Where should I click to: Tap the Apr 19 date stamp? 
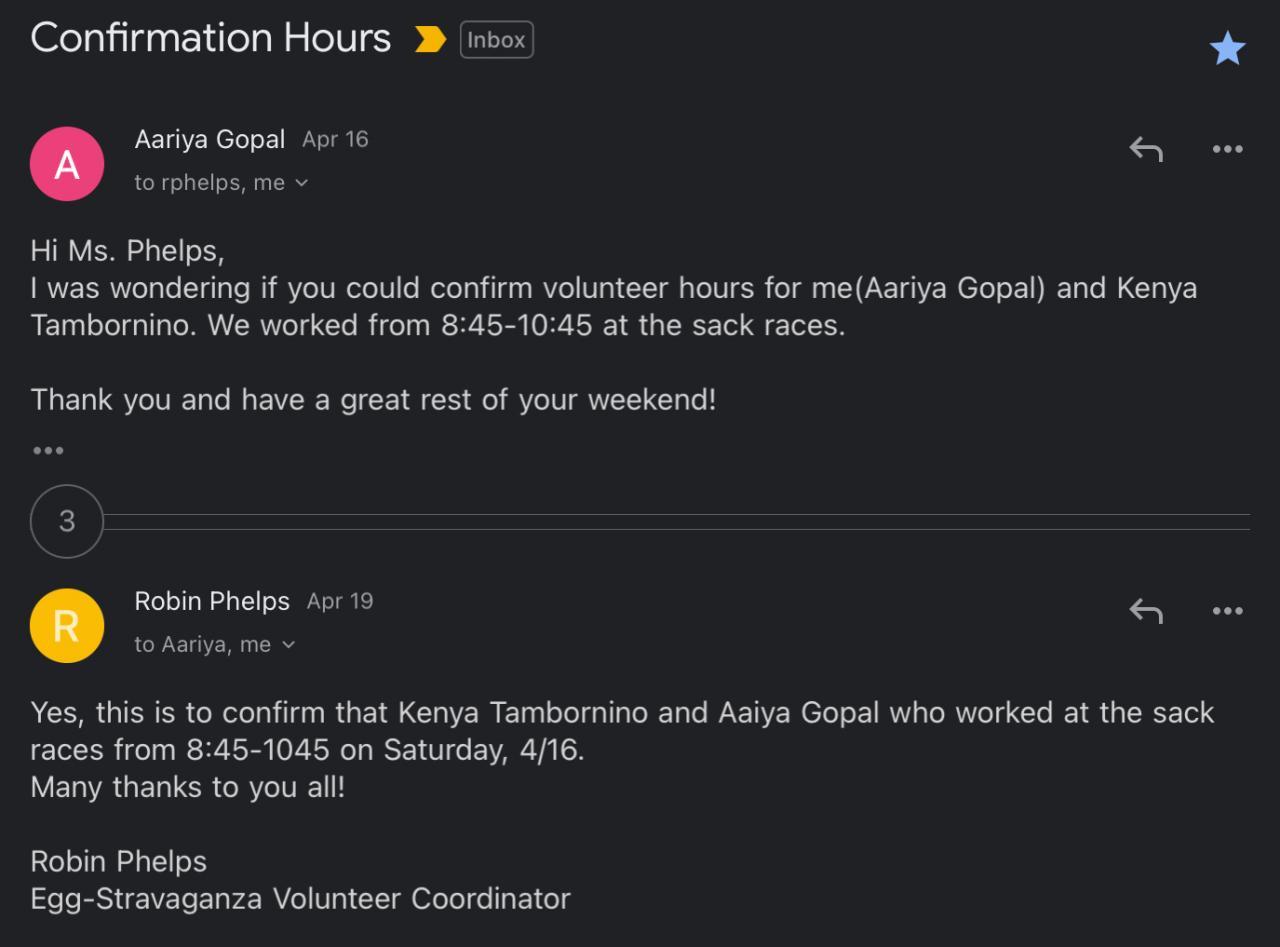pos(340,601)
